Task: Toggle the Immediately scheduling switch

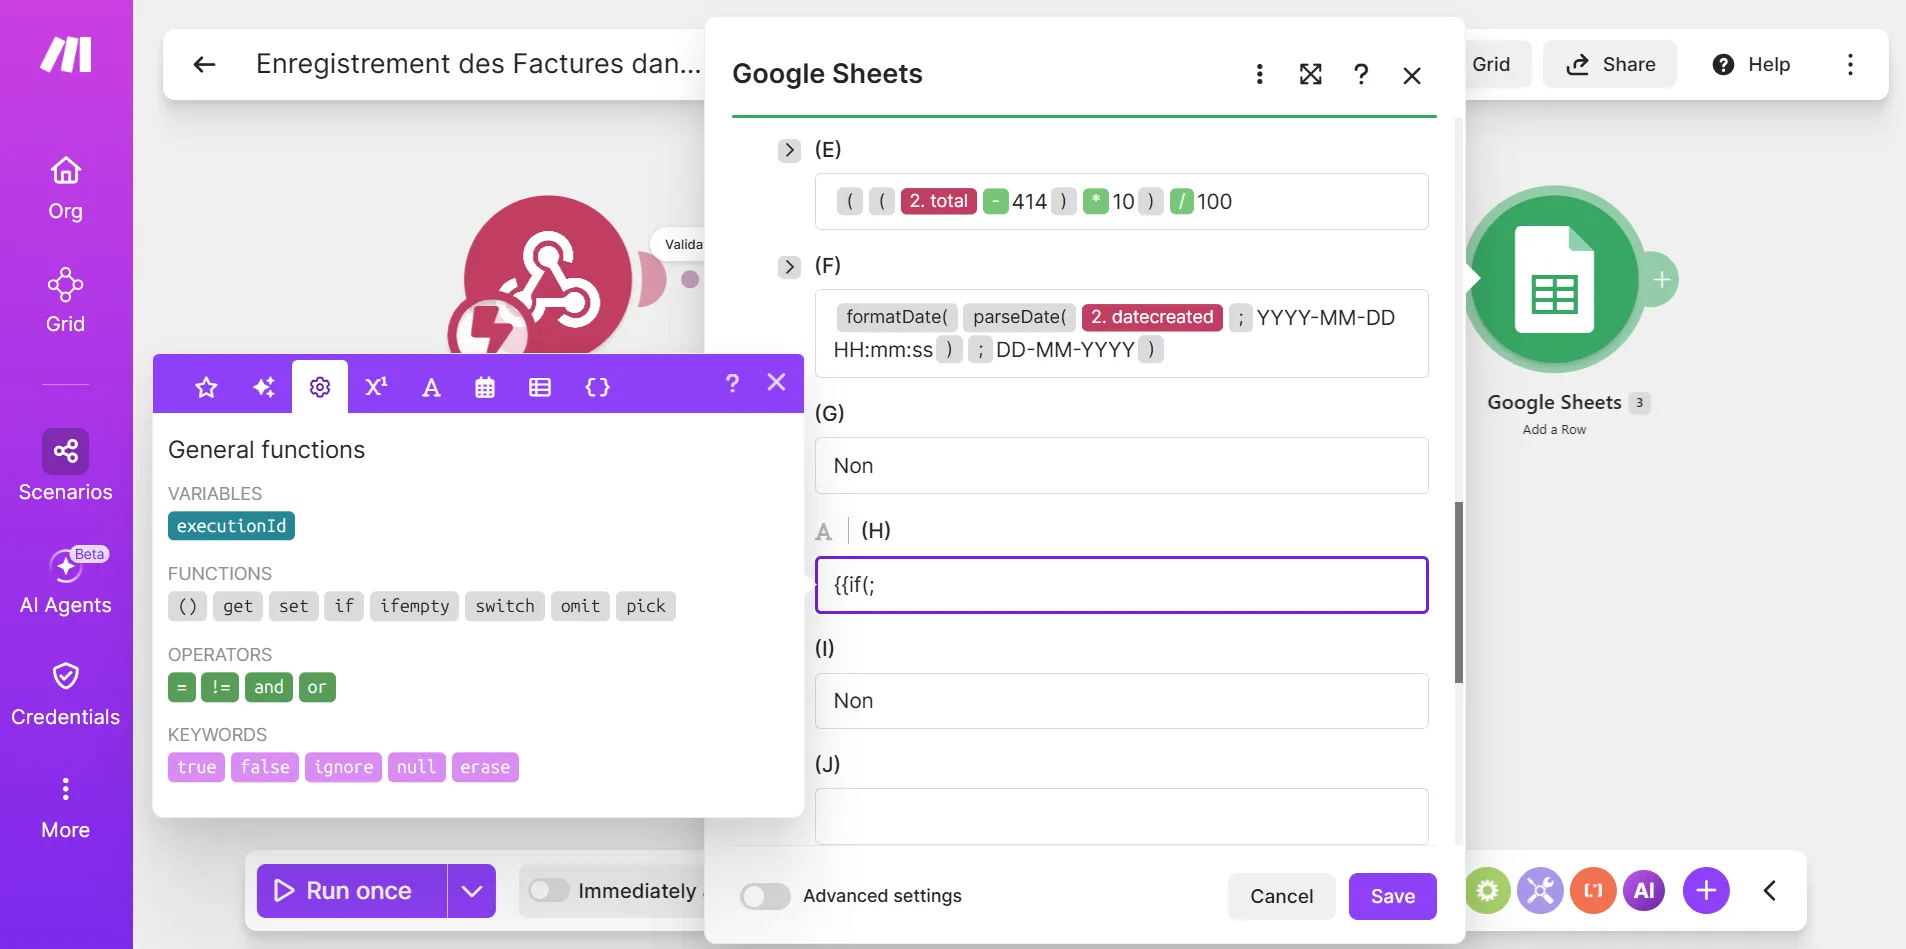Action: (x=549, y=890)
